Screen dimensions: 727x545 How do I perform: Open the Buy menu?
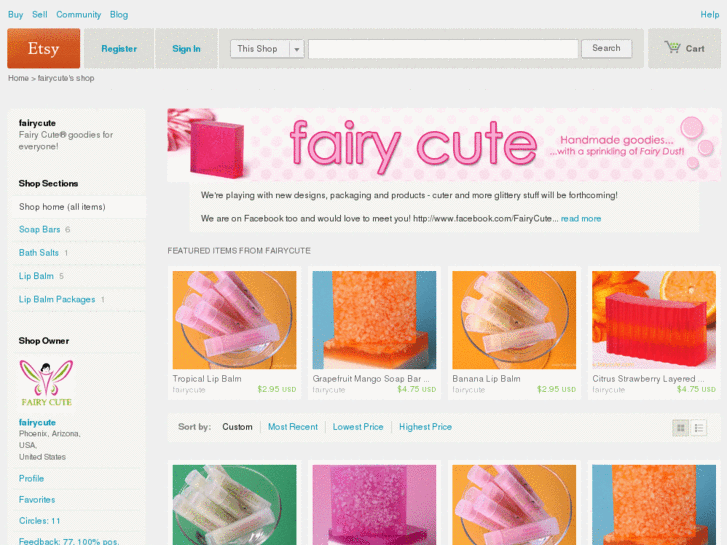15,14
